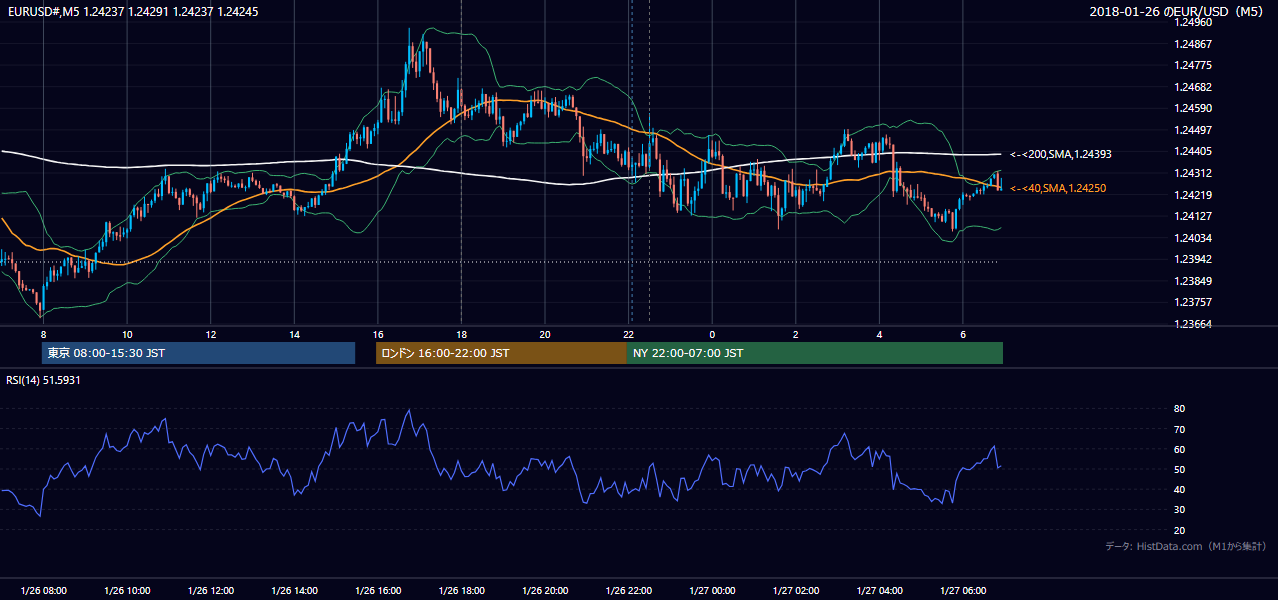Select the 1/27 04:00 time label
1278x600 pixels.
880,591
